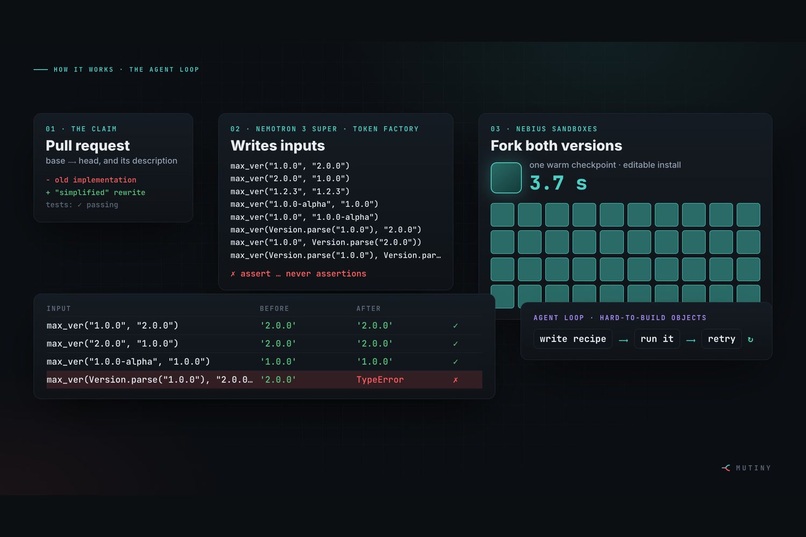The width and height of the screenshot is (806, 537).
Task: Click the AFTER column header
Action: point(369,308)
